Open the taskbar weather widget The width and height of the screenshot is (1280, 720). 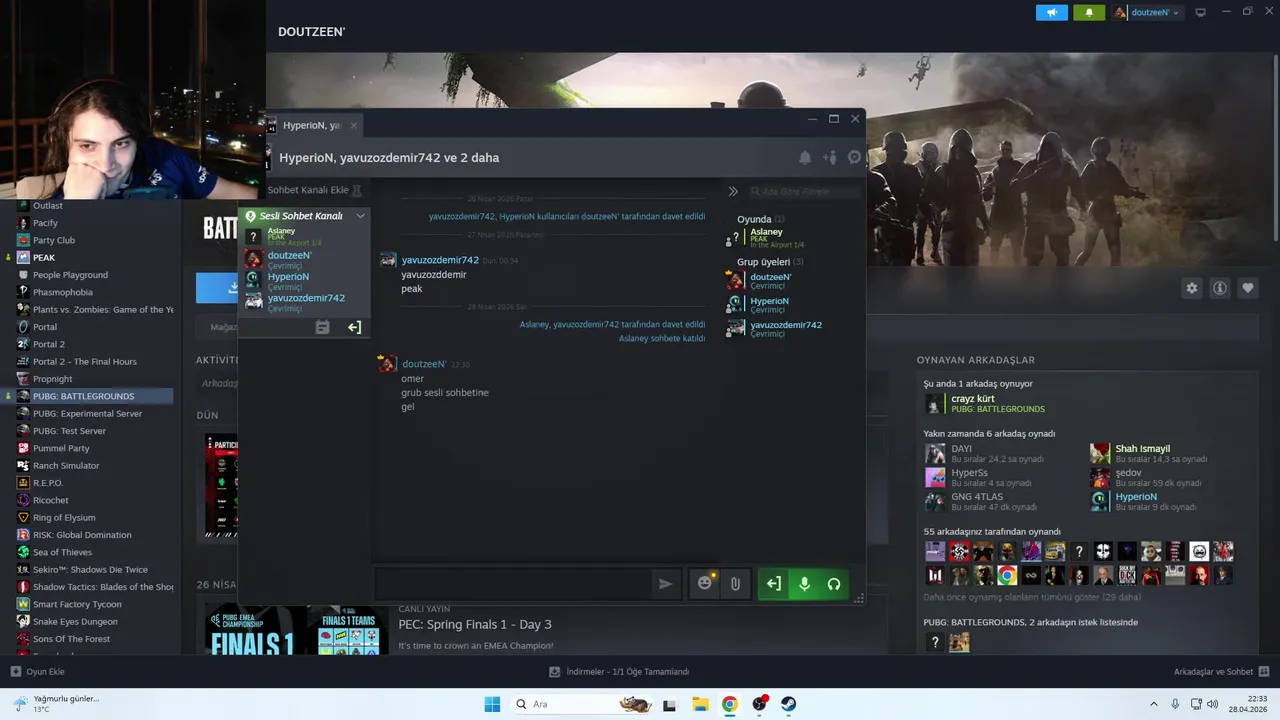(55, 704)
